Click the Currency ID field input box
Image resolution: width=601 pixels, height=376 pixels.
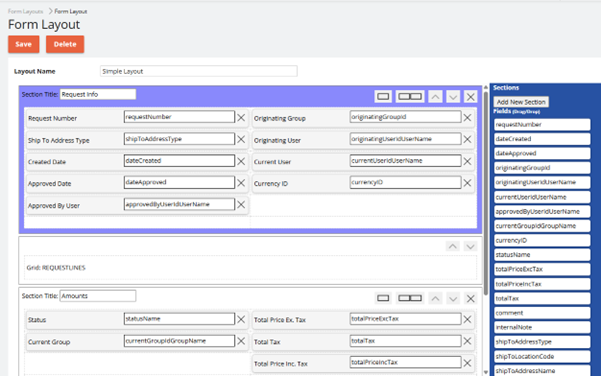point(405,182)
